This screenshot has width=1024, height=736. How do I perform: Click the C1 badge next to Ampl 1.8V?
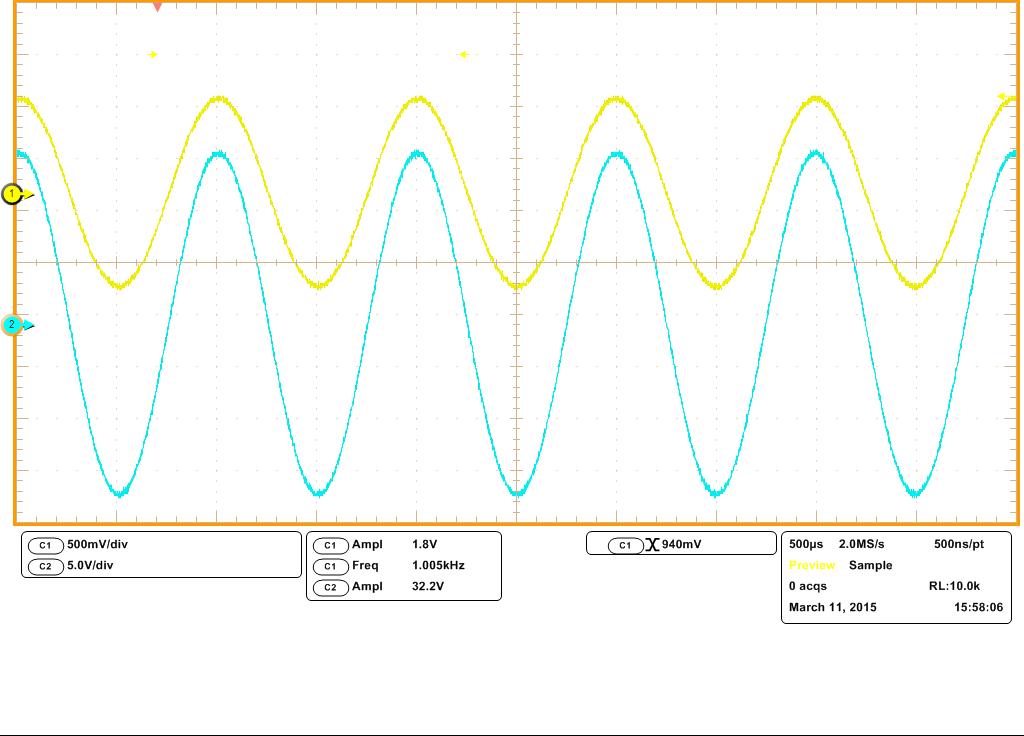click(330, 545)
